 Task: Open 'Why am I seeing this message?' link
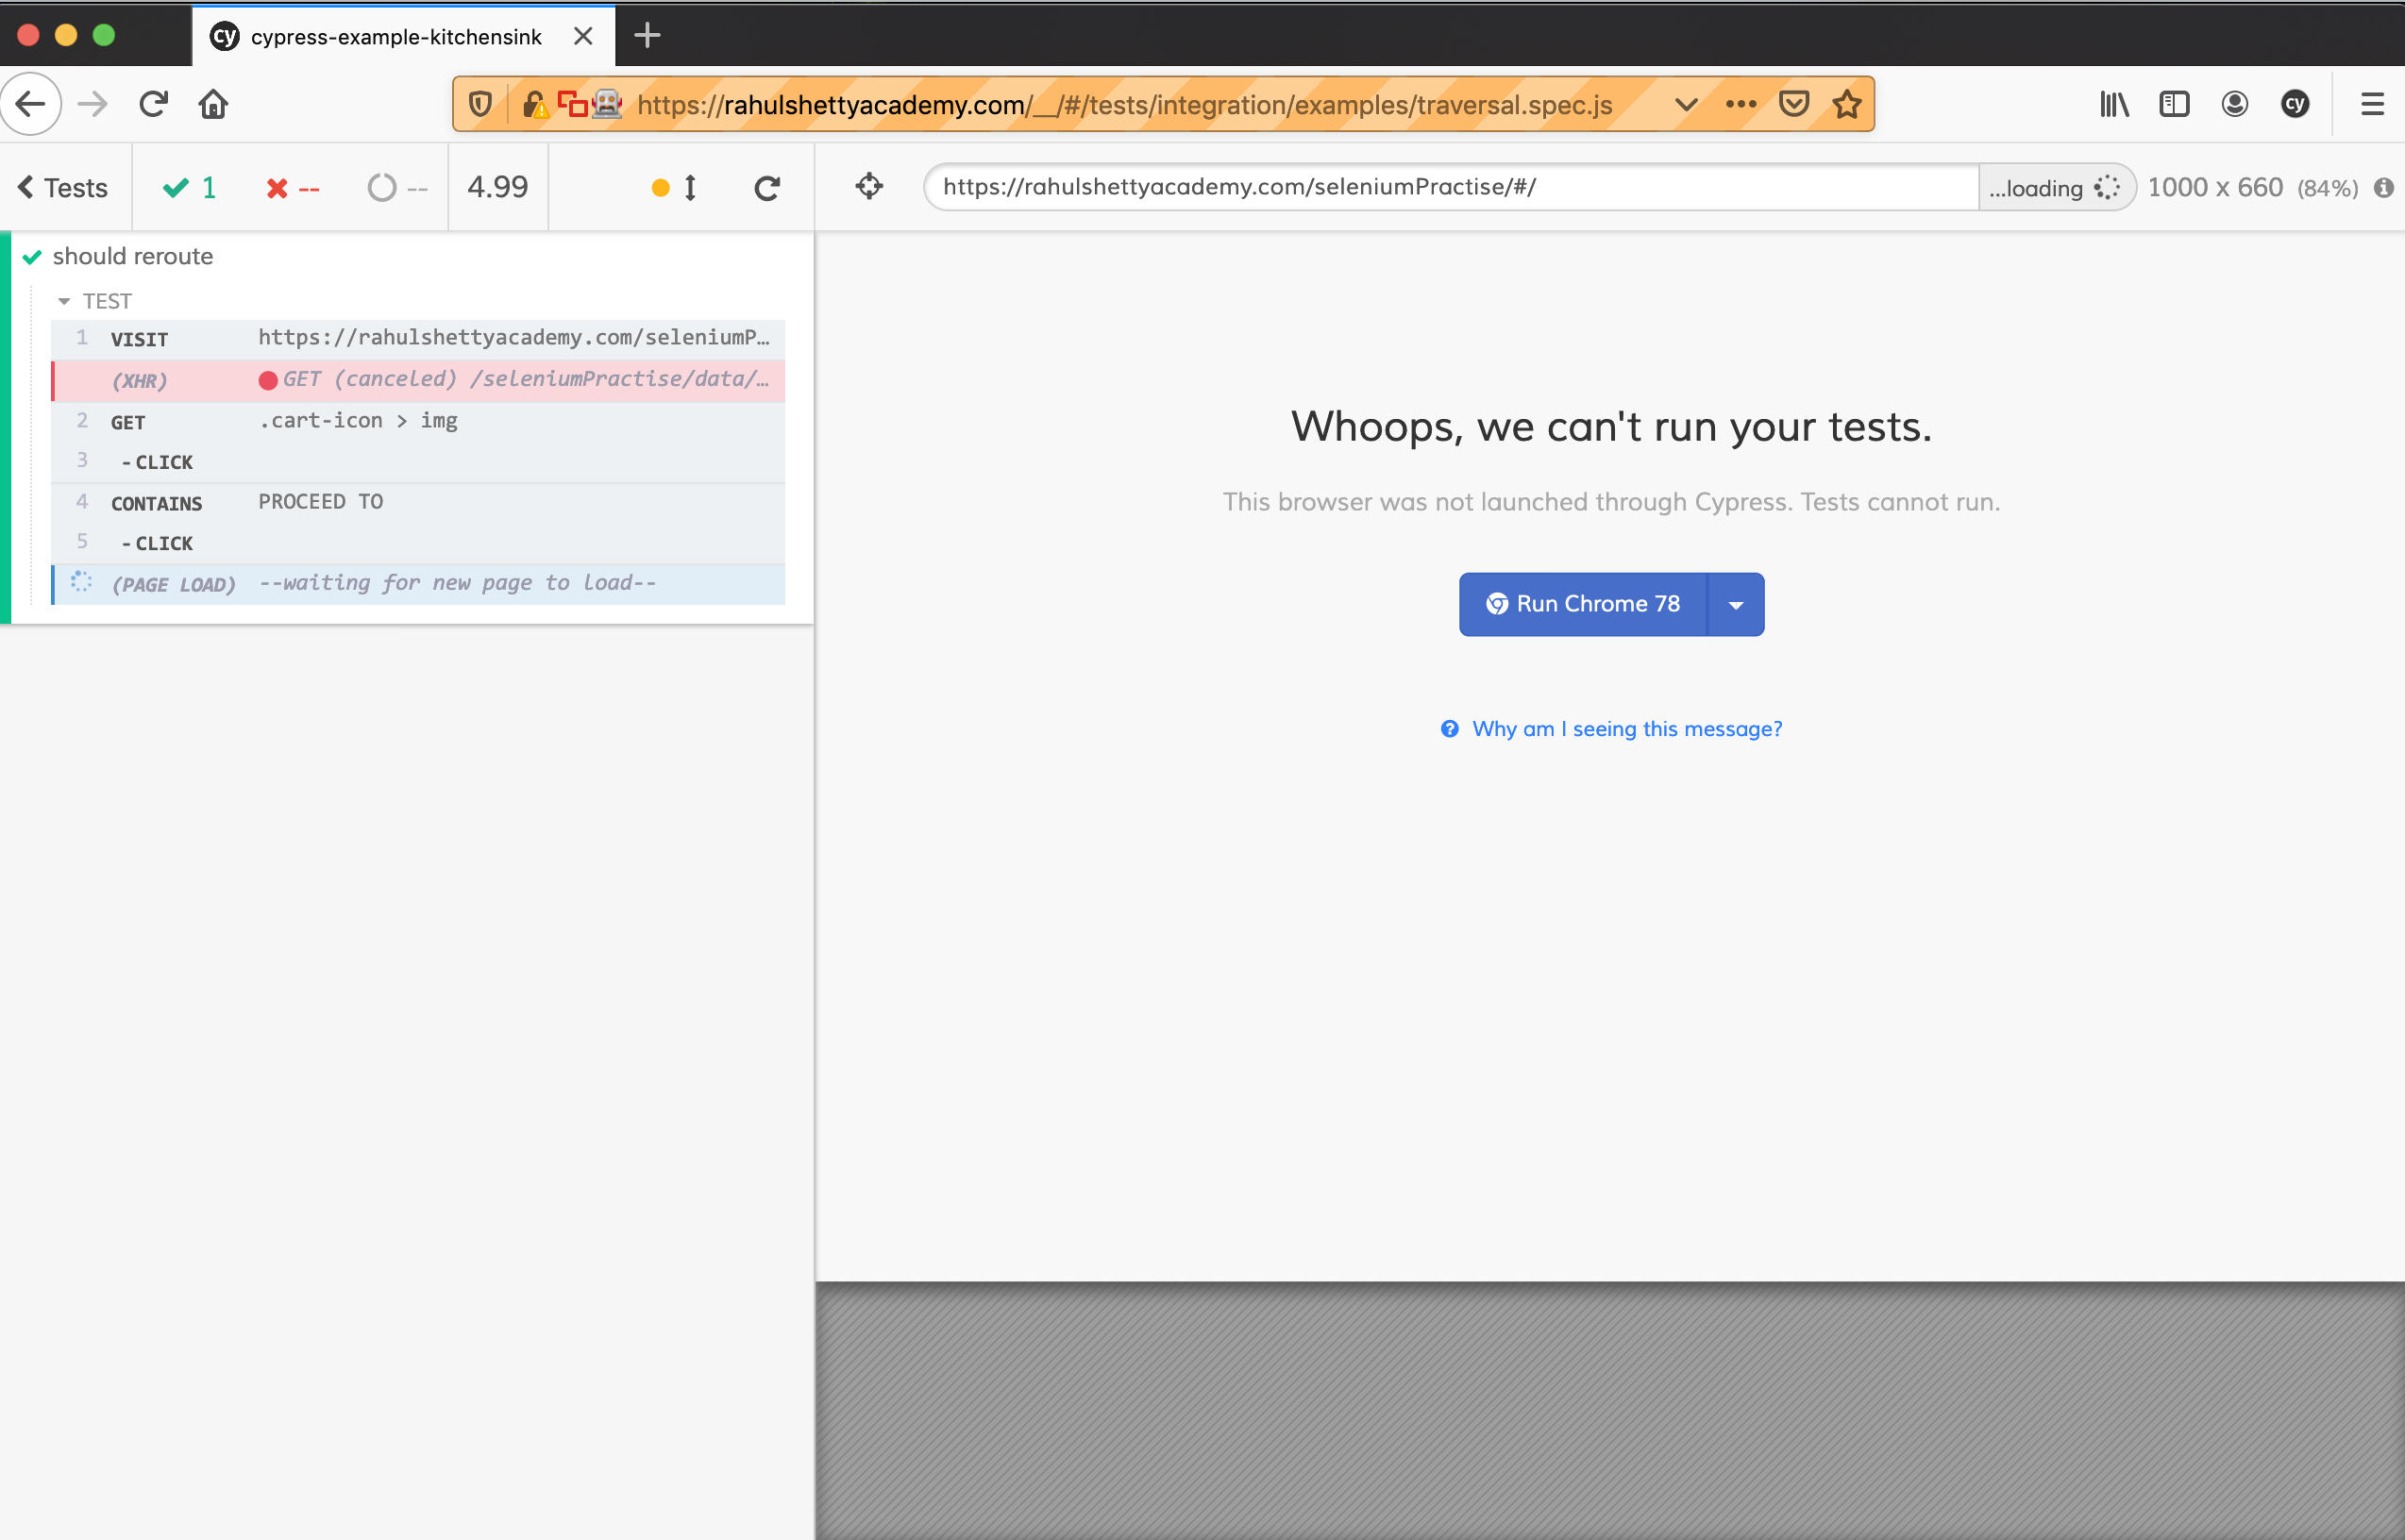1626,729
